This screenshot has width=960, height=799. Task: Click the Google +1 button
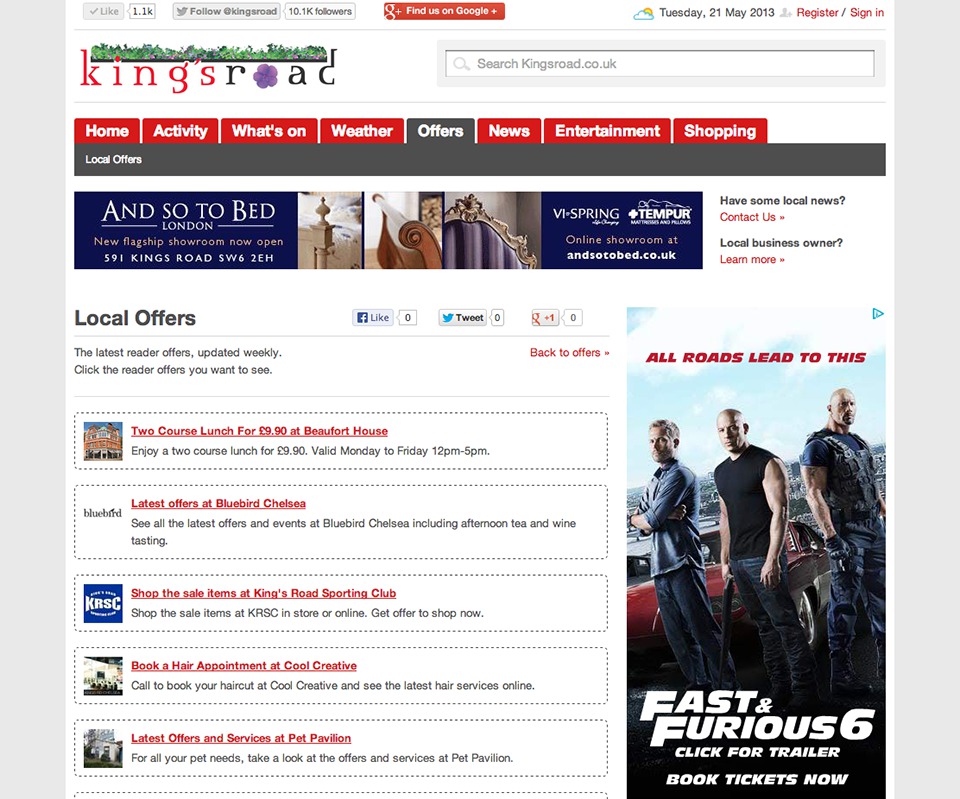pos(545,317)
